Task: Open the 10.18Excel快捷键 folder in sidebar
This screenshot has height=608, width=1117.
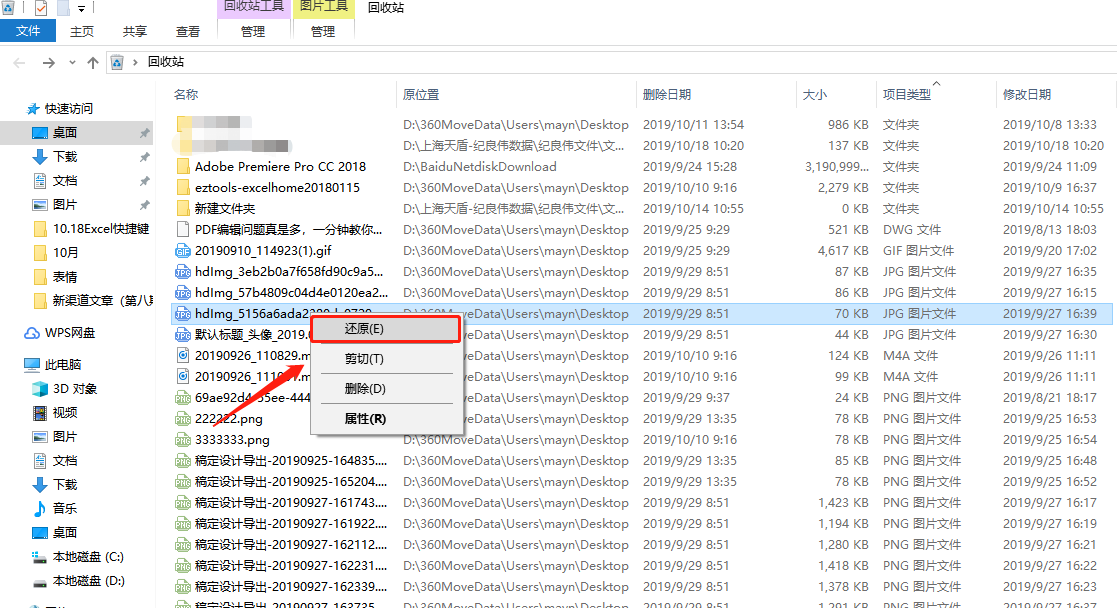Action: [x=100, y=229]
